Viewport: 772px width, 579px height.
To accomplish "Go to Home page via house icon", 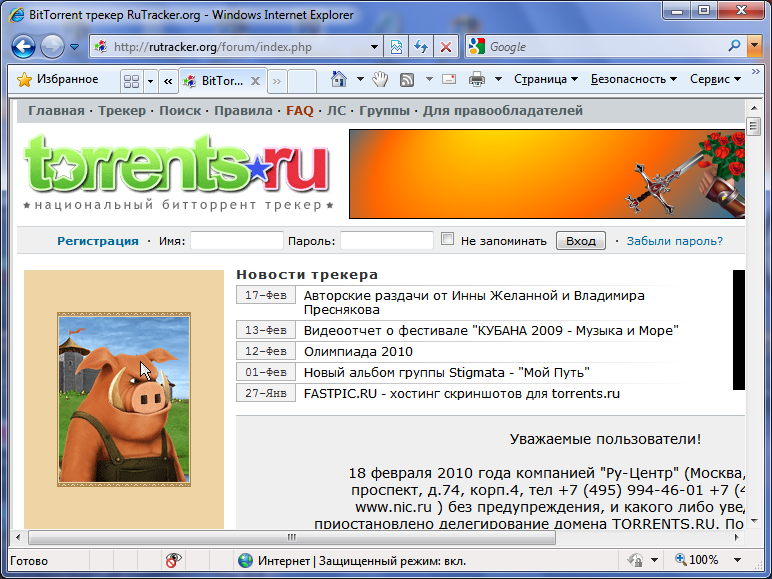I will point(339,79).
